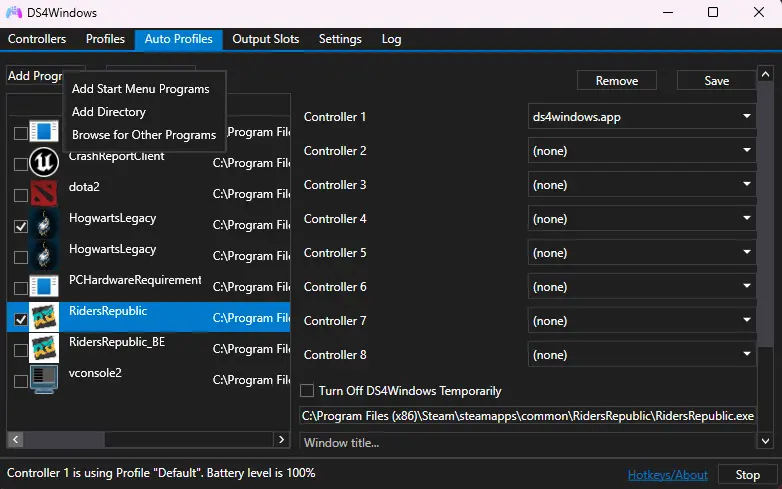782x489 pixels.
Task: Open the Controller 6 profile dropdown
Action: 642,287
